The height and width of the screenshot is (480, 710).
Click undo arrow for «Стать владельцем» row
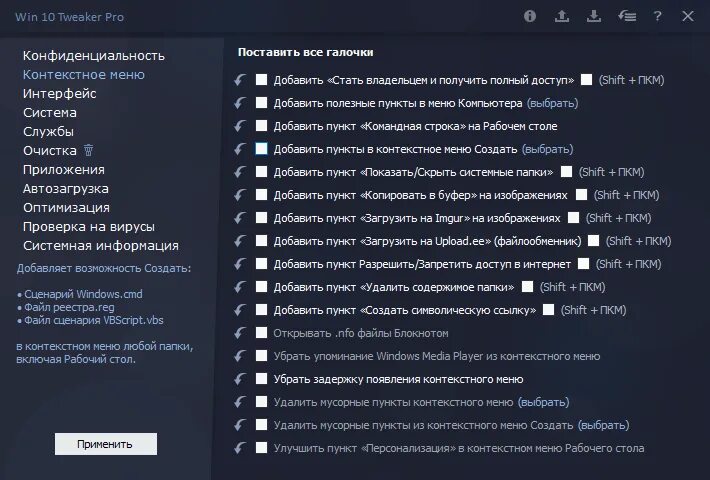(x=240, y=80)
